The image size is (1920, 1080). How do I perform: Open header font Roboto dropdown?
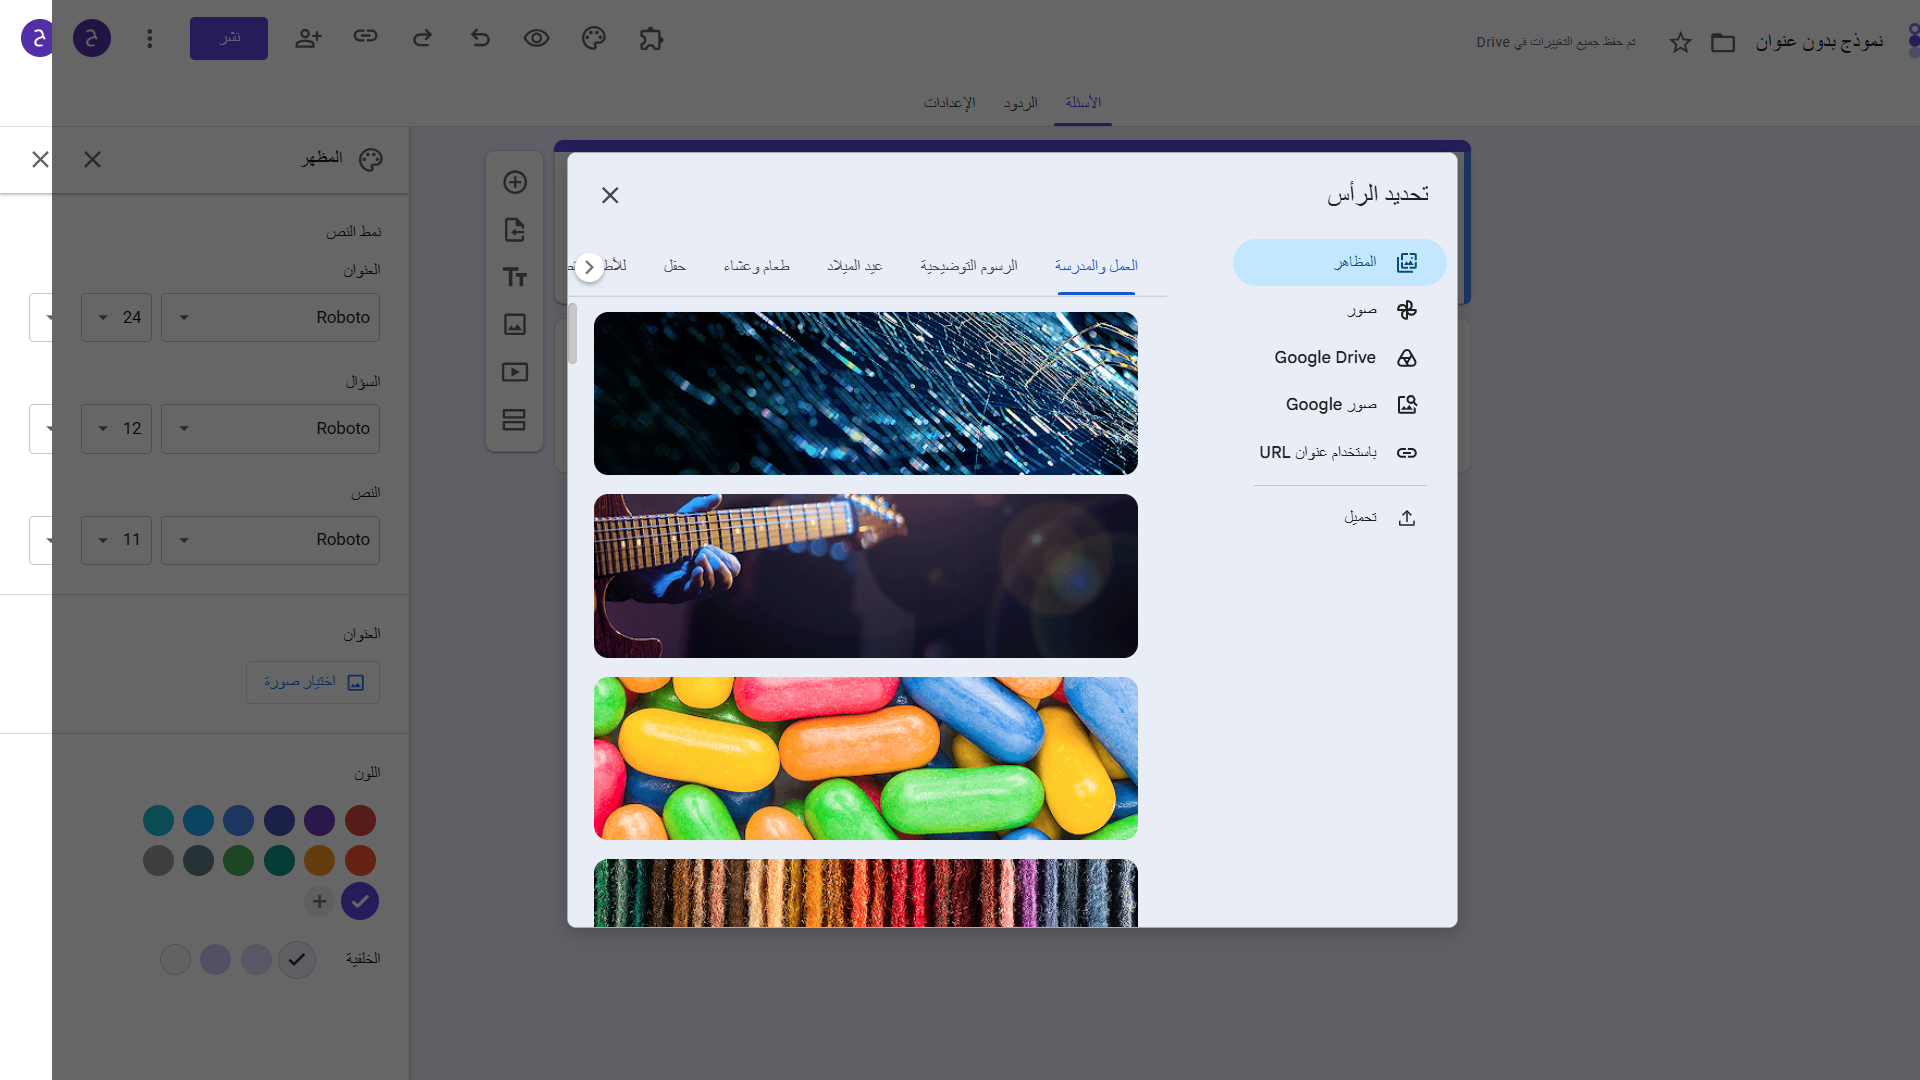tap(270, 318)
